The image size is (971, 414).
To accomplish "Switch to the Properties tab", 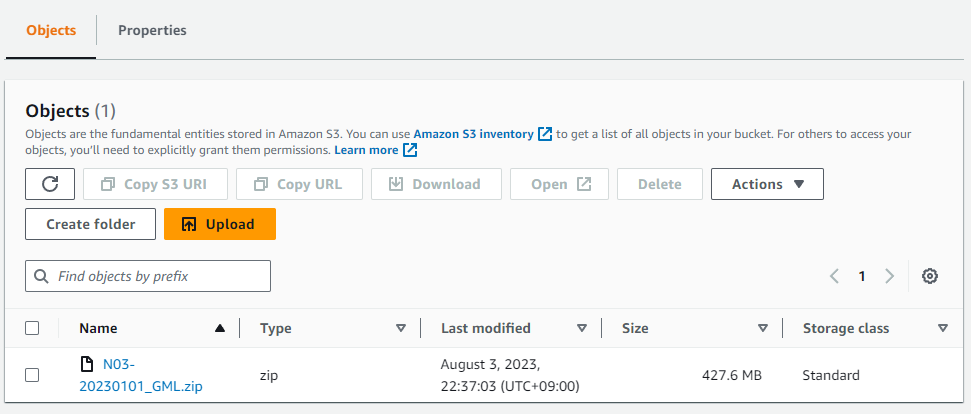I will pos(152,30).
